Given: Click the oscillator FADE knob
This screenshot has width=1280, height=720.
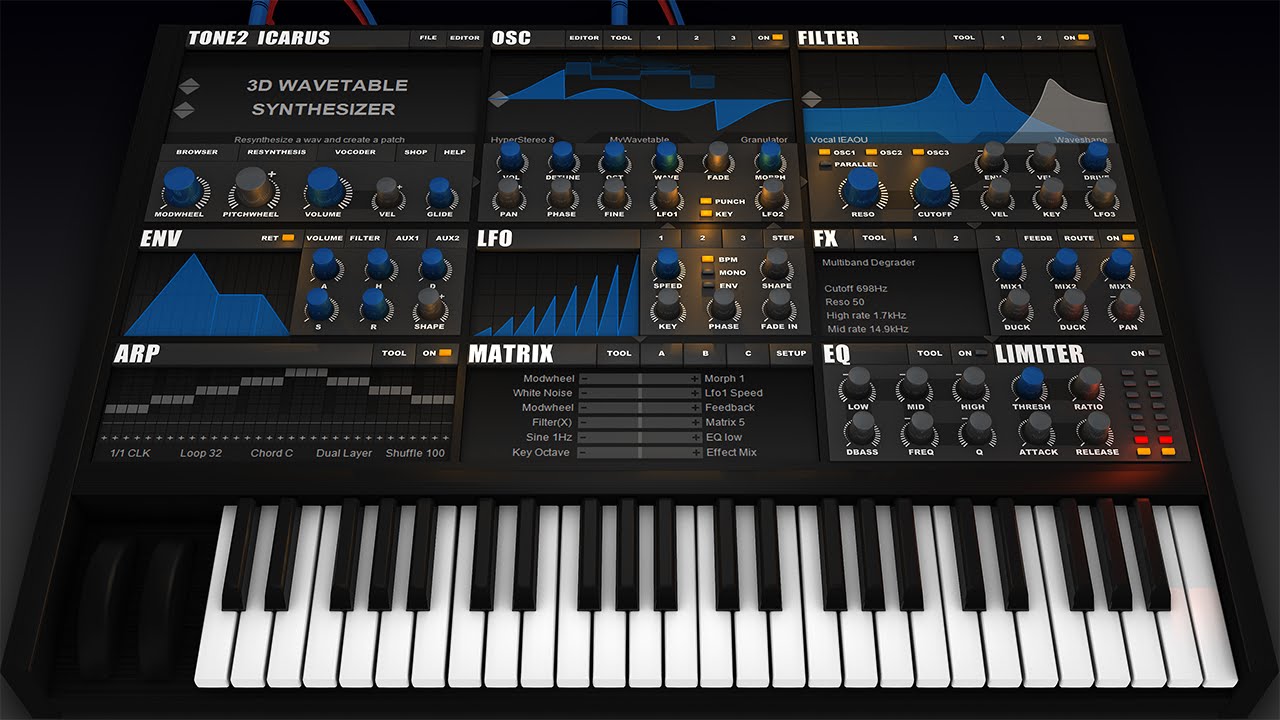Looking at the screenshot, I should [718, 156].
